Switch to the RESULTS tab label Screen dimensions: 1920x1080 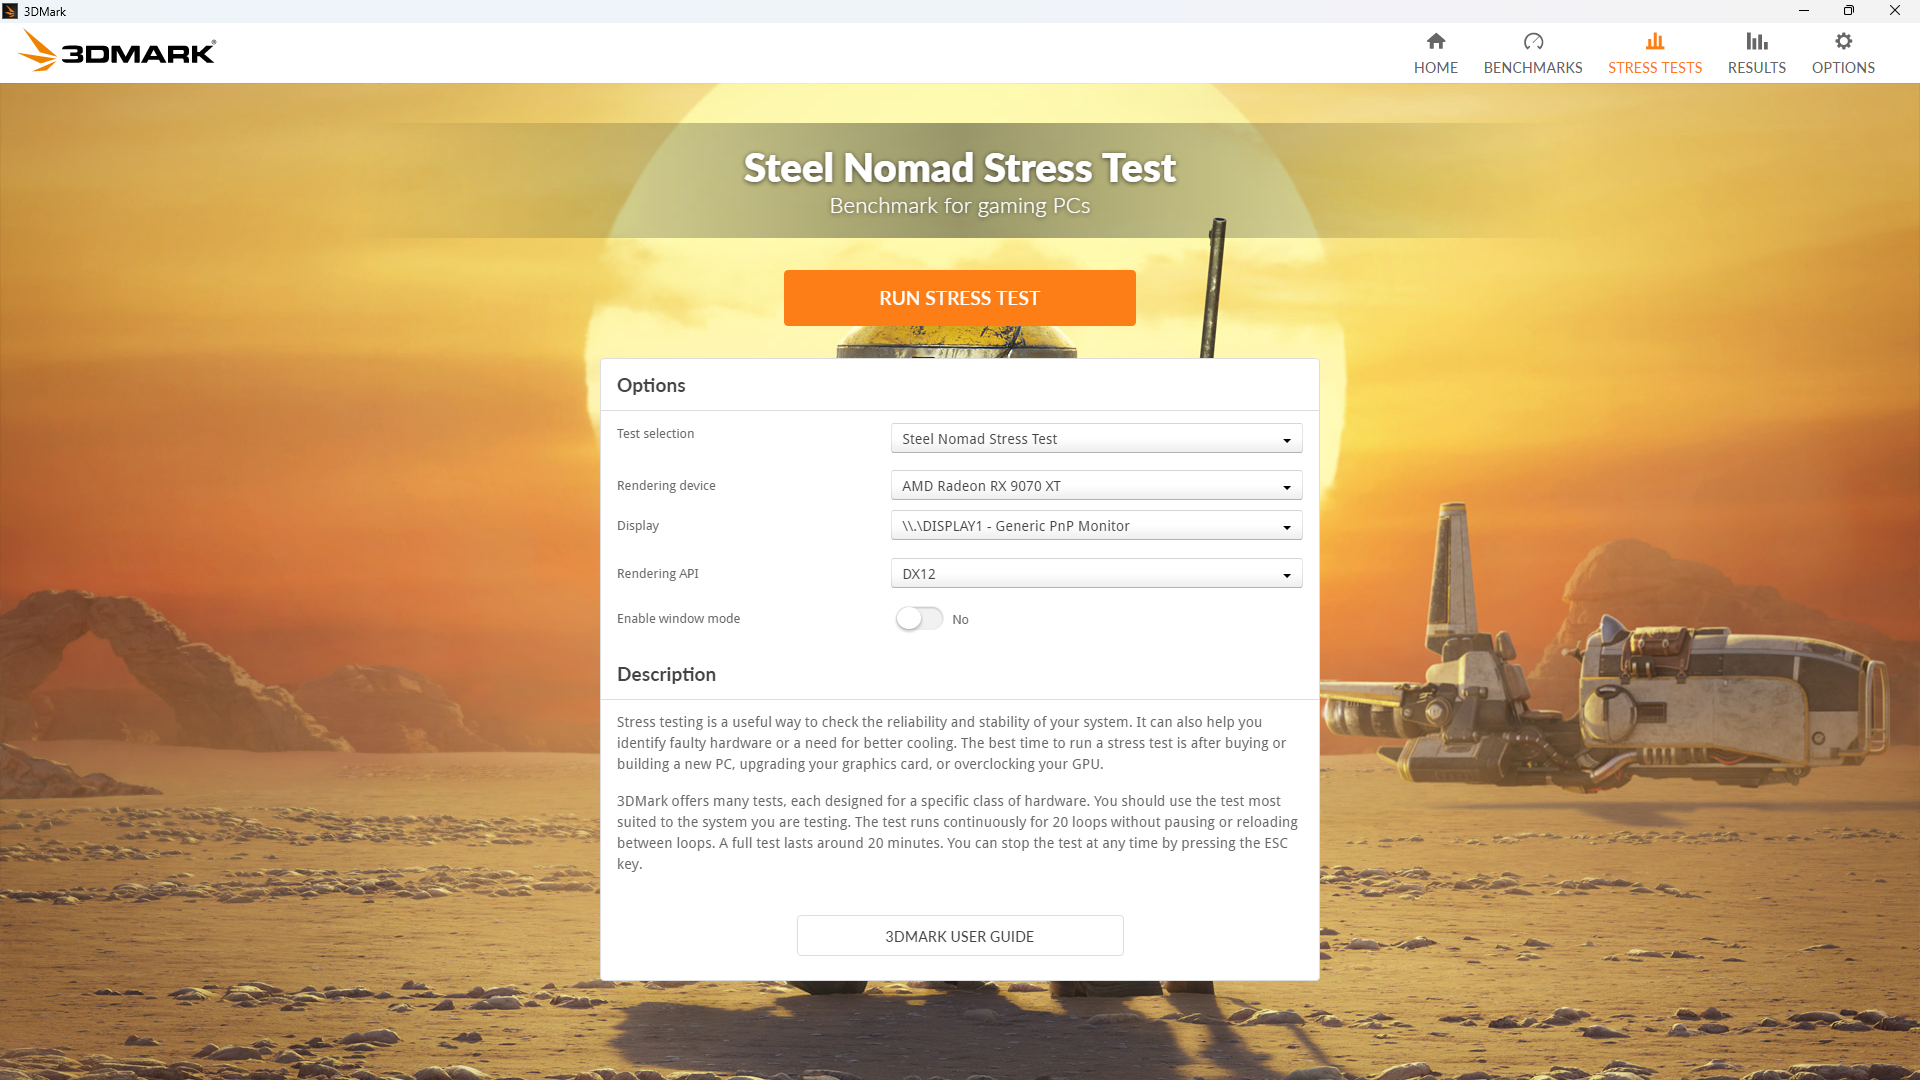[1757, 68]
